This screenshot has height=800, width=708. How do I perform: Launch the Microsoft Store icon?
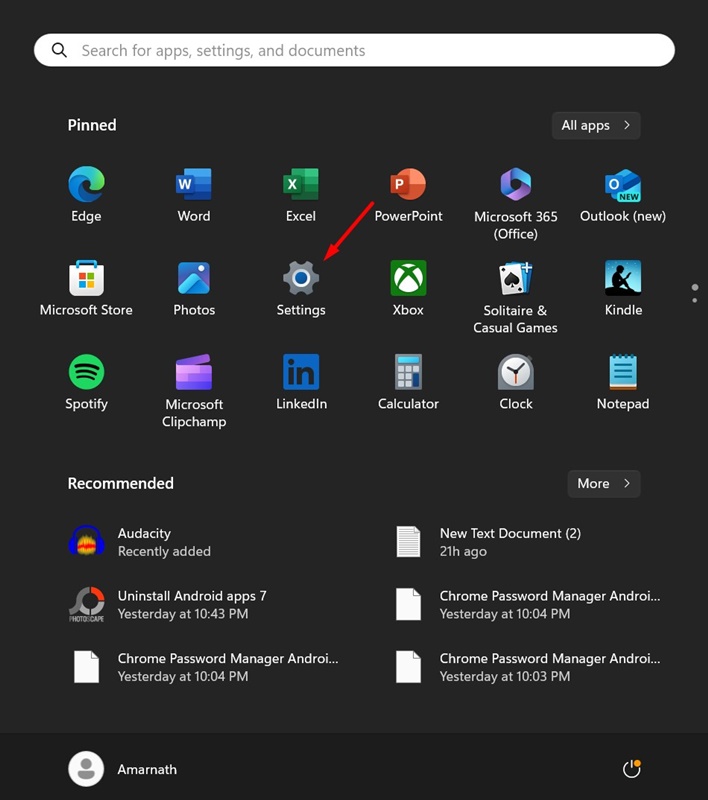click(86, 278)
